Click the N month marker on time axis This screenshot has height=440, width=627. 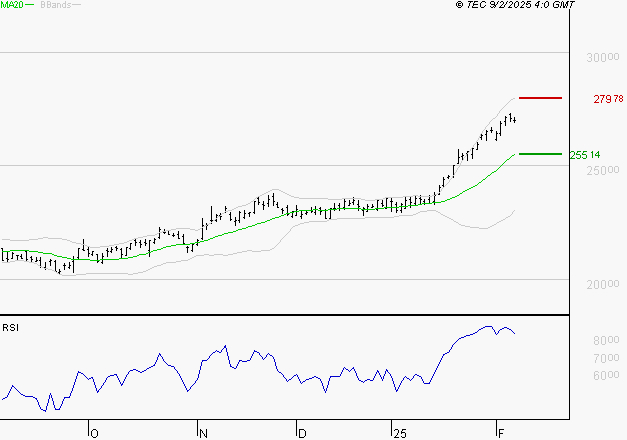point(203,434)
